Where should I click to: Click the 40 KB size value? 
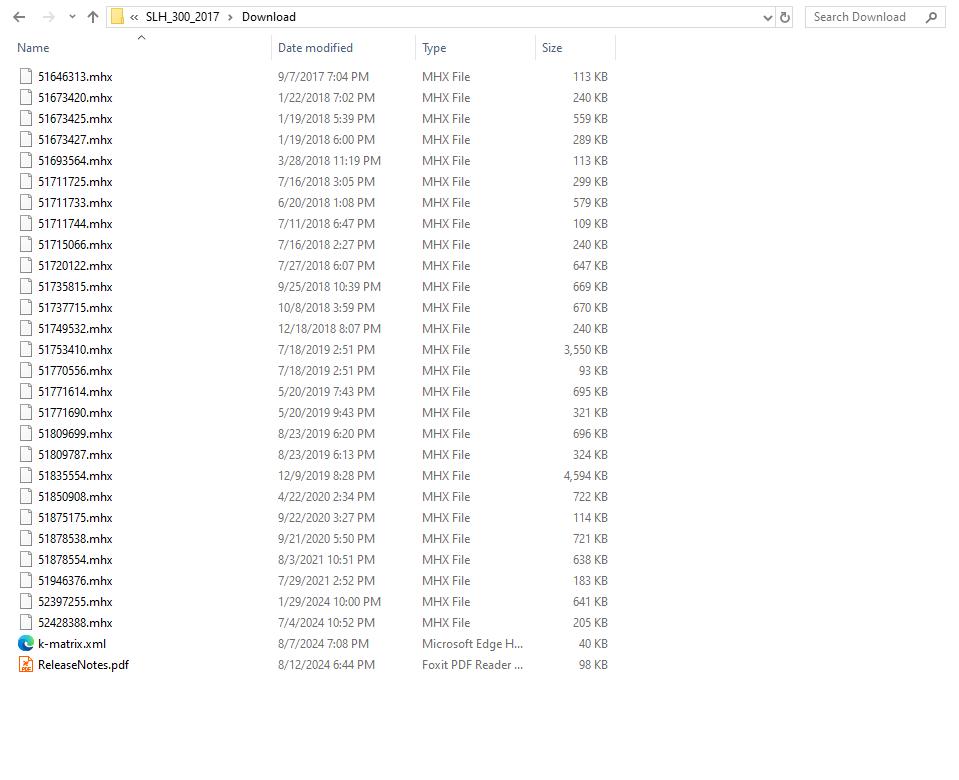(593, 644)
